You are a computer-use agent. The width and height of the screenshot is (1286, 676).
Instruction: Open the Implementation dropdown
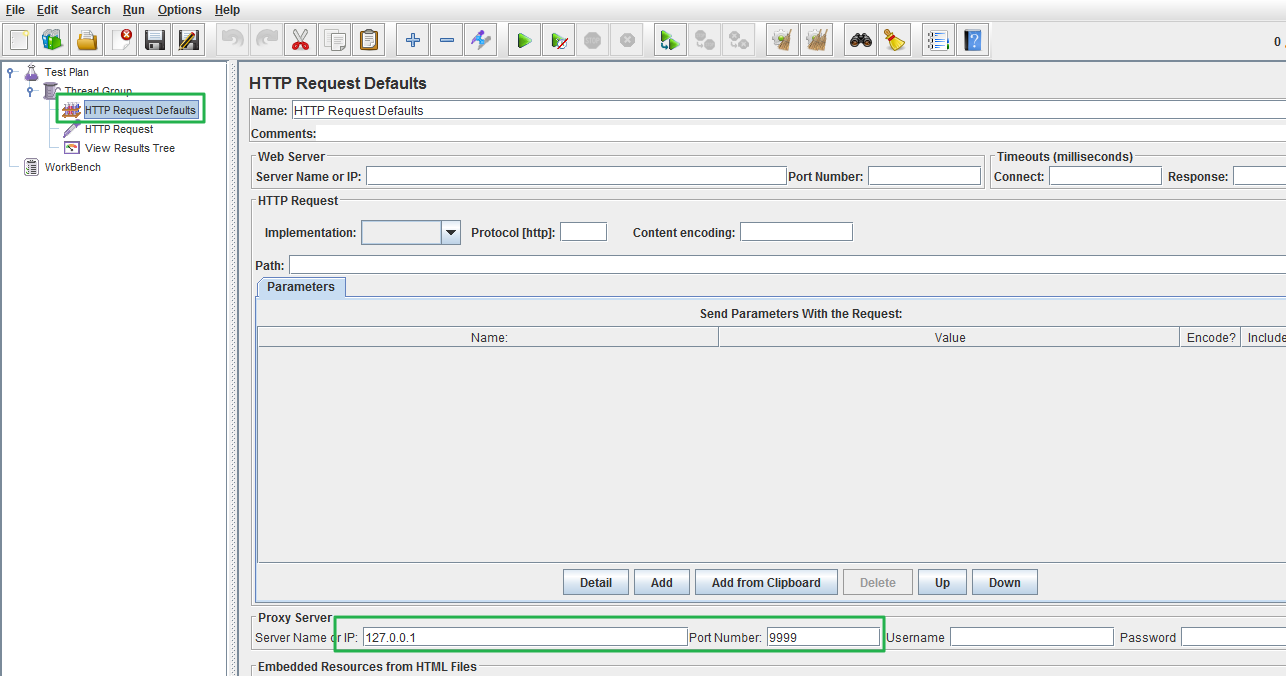pos(451,232)
